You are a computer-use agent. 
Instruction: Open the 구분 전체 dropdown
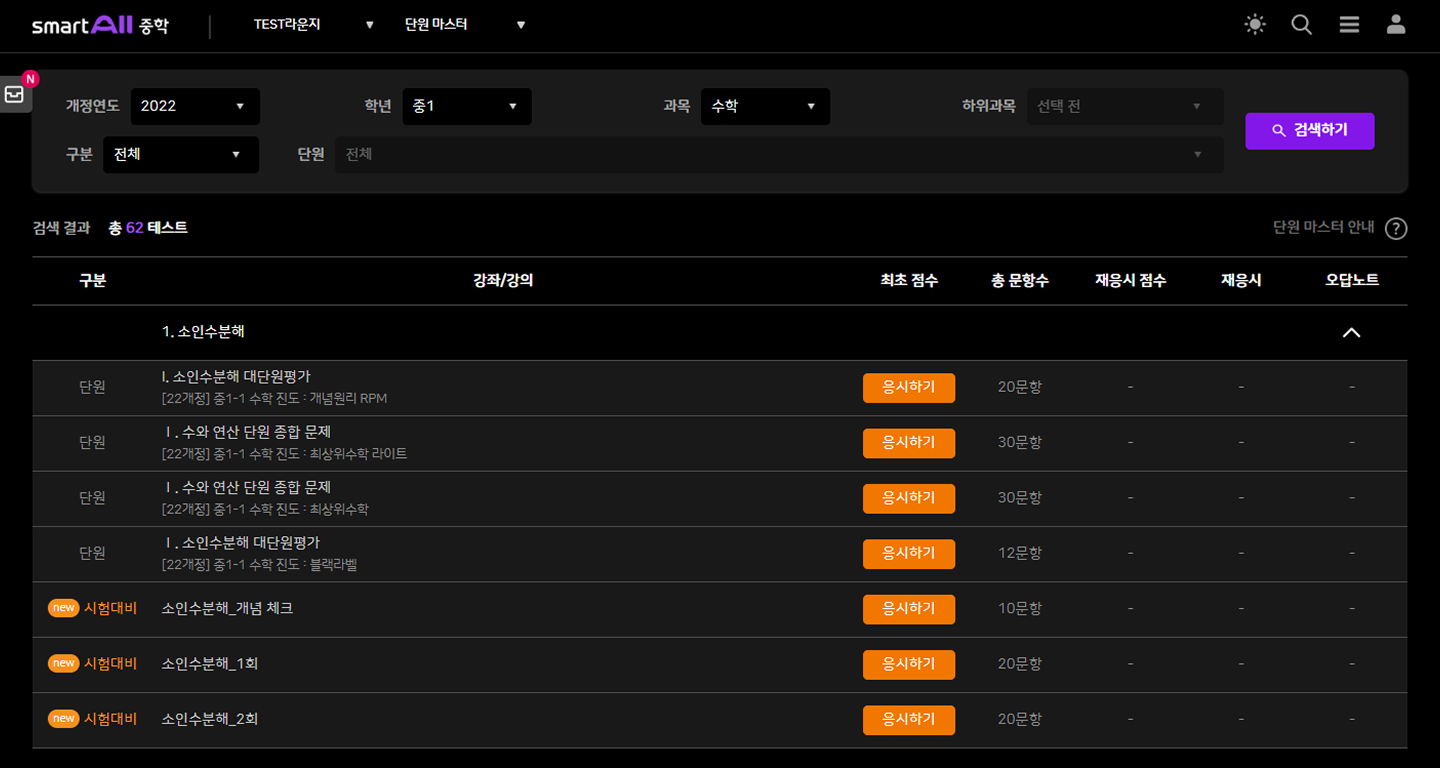pyautogui.click(x=180, y=155)
